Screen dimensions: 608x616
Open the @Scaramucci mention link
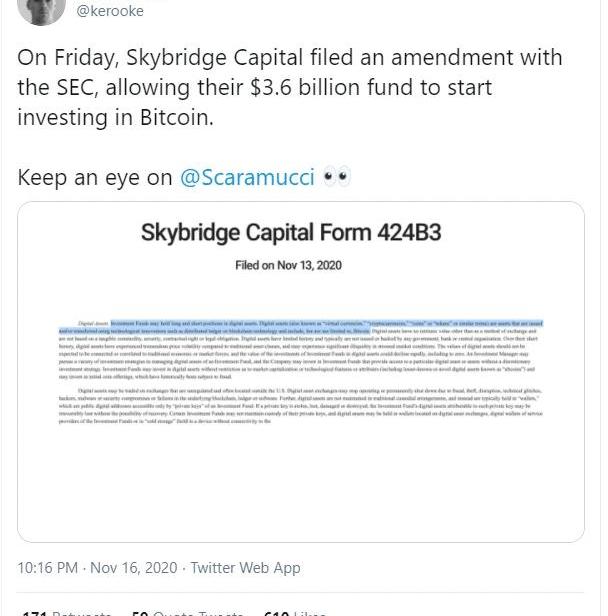[x=247, y=178]
